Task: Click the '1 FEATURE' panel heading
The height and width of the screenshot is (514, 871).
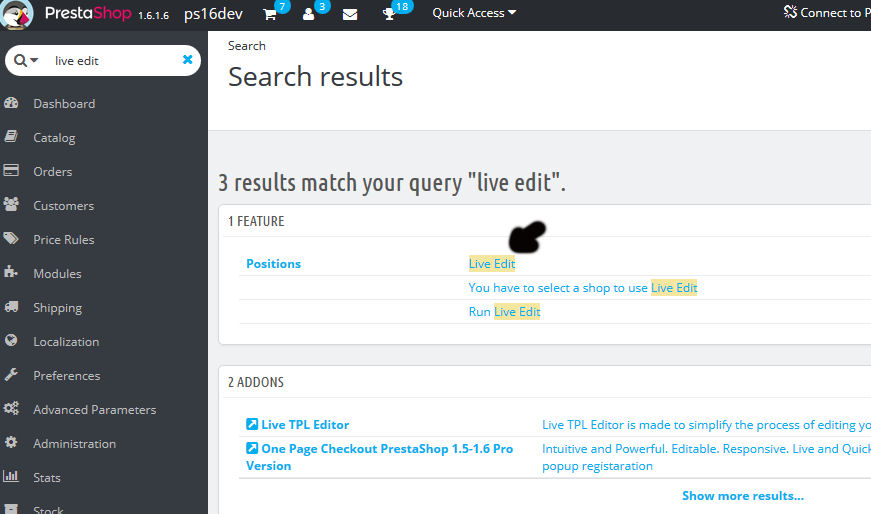Action: point(256,221)
